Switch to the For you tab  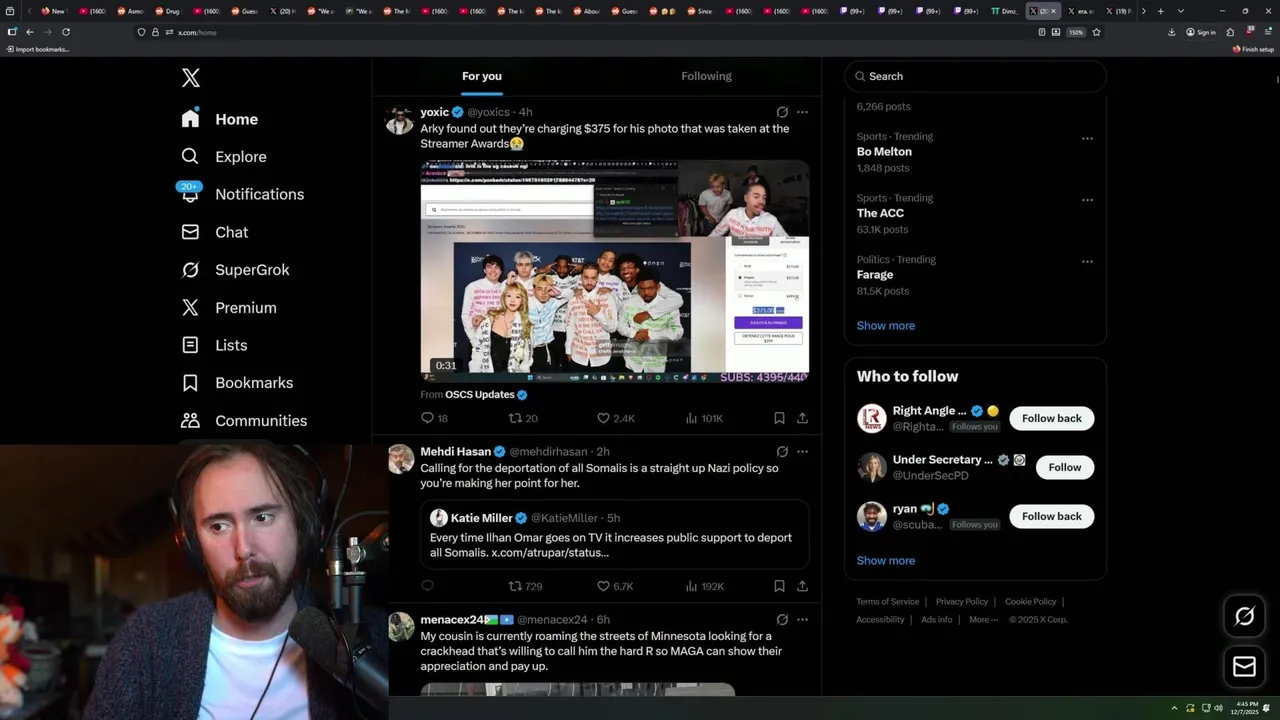(x=482, y=76)
